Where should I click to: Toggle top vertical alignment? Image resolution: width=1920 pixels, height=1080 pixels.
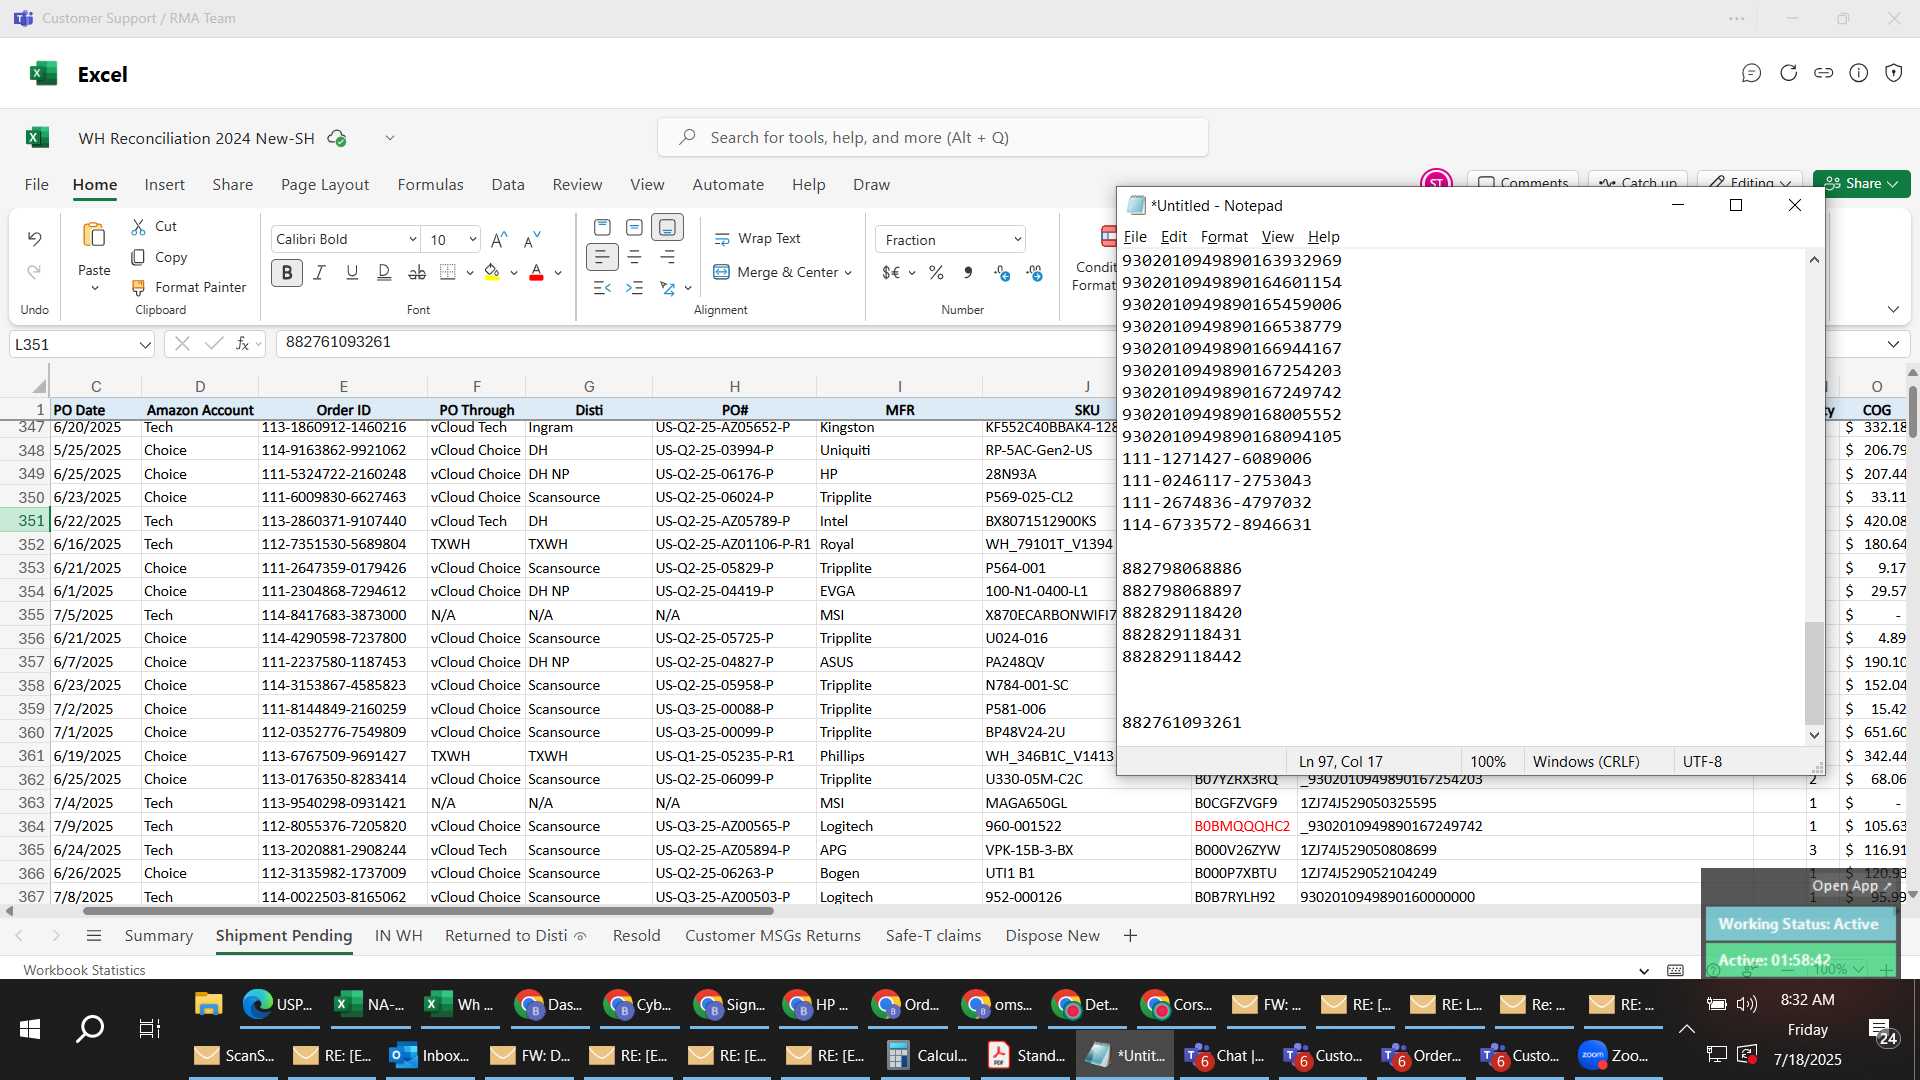pyautogui.click(x=602, y=228)
